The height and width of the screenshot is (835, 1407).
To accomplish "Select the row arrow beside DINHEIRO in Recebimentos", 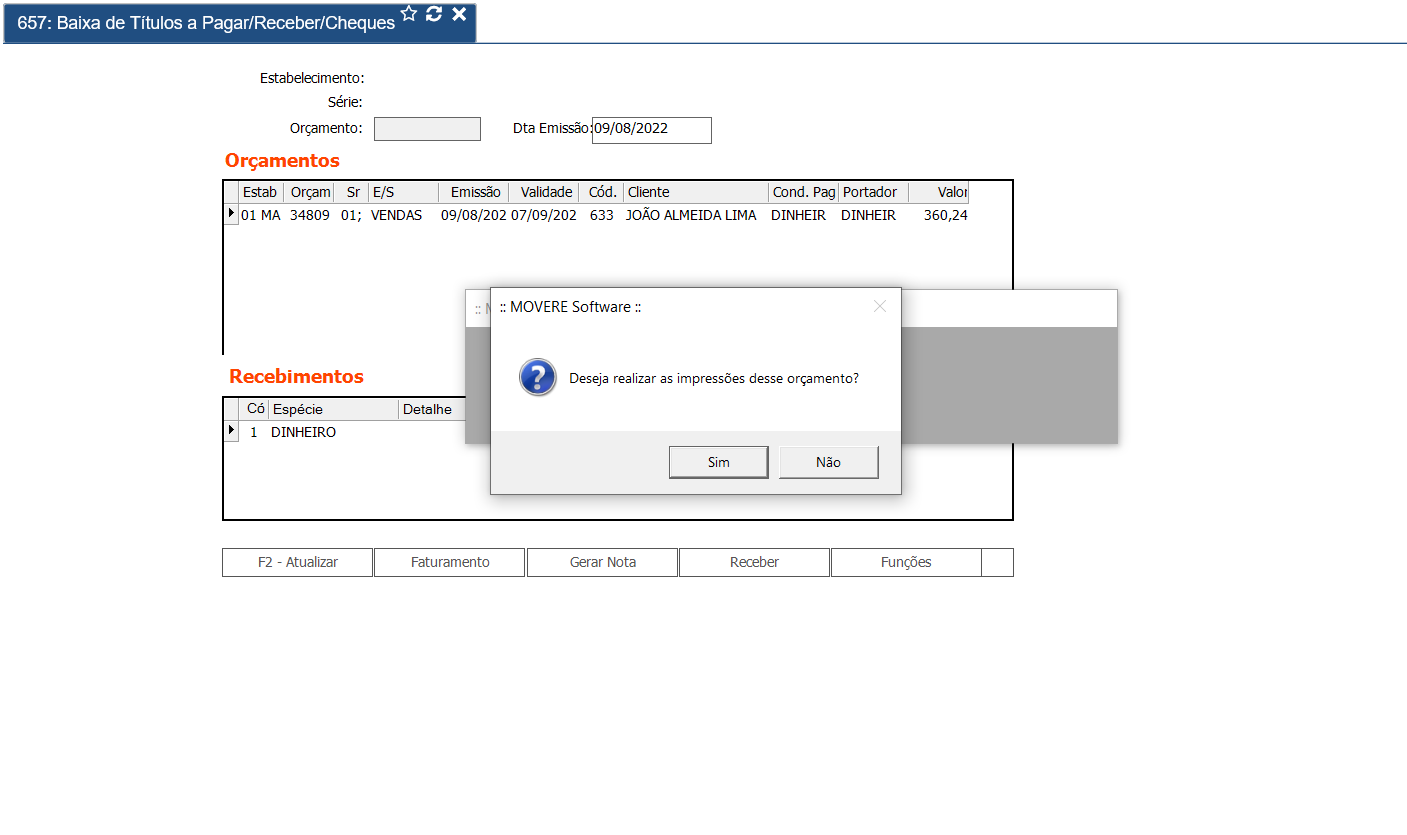I will [x=231, y=431].
